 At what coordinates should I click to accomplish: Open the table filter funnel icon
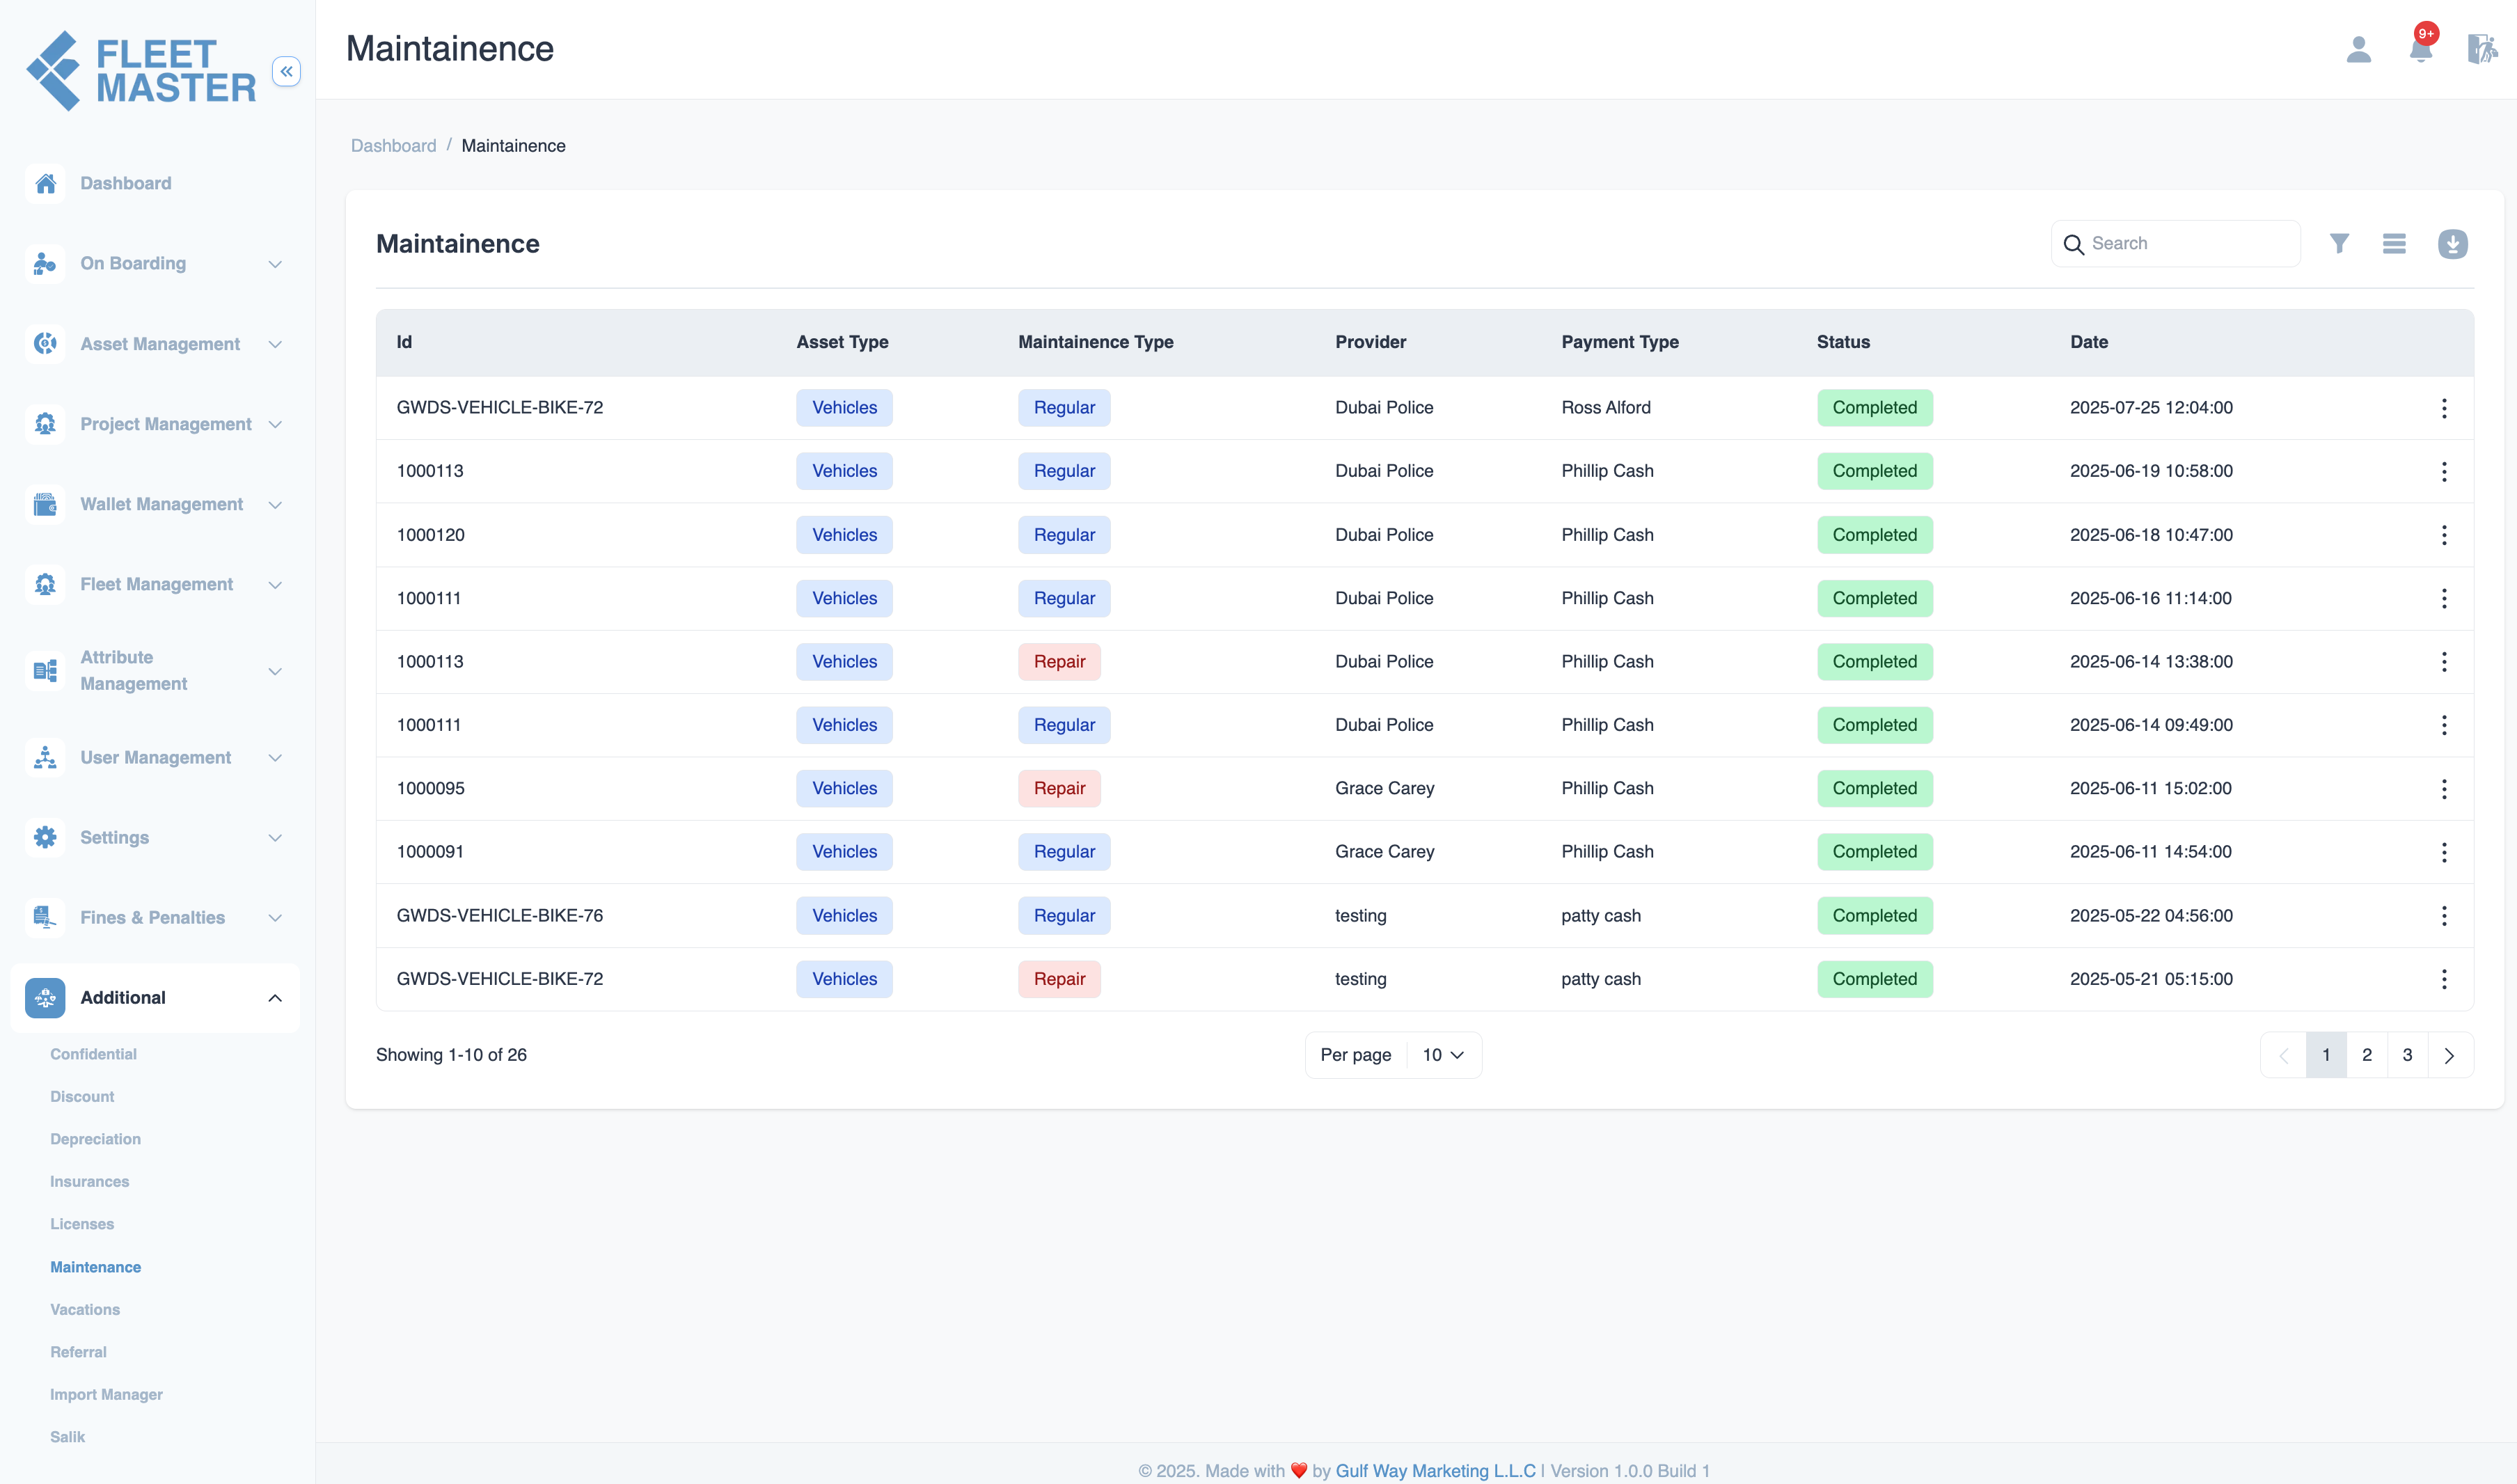pyautogui.click(x=2339, y=244)
